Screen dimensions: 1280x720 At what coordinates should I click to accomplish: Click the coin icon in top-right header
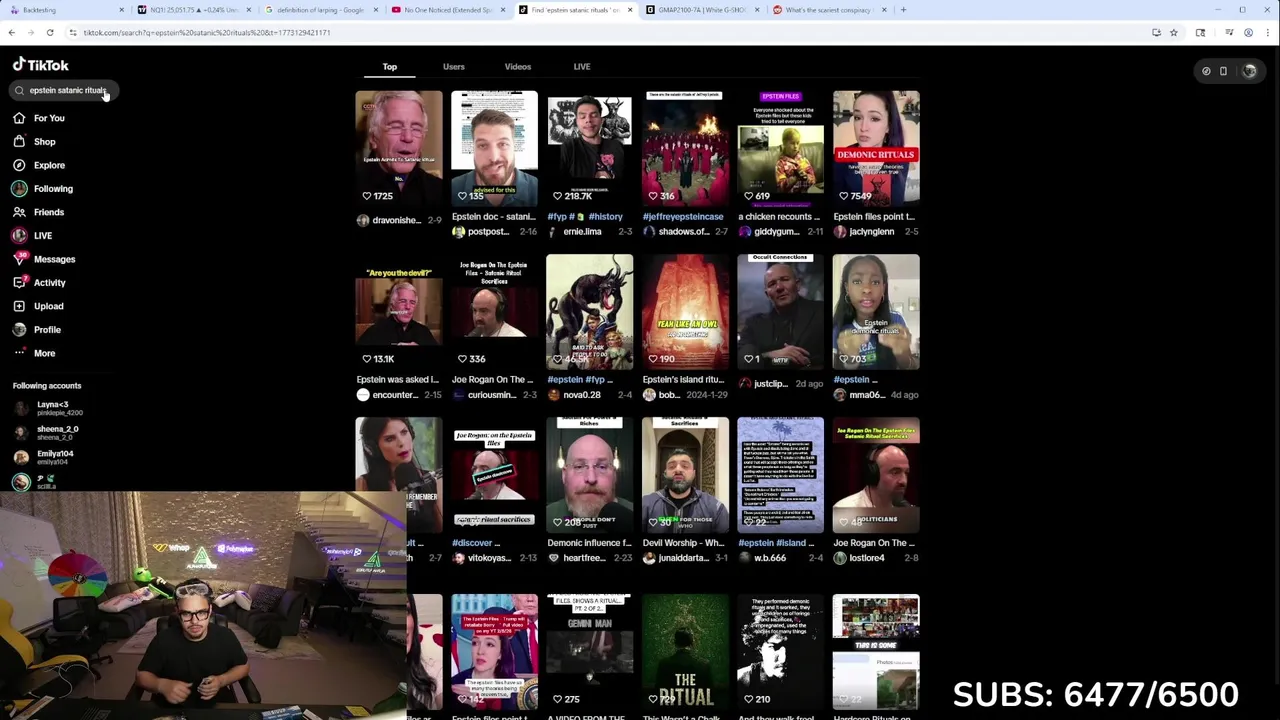(x=1206, y=71)
